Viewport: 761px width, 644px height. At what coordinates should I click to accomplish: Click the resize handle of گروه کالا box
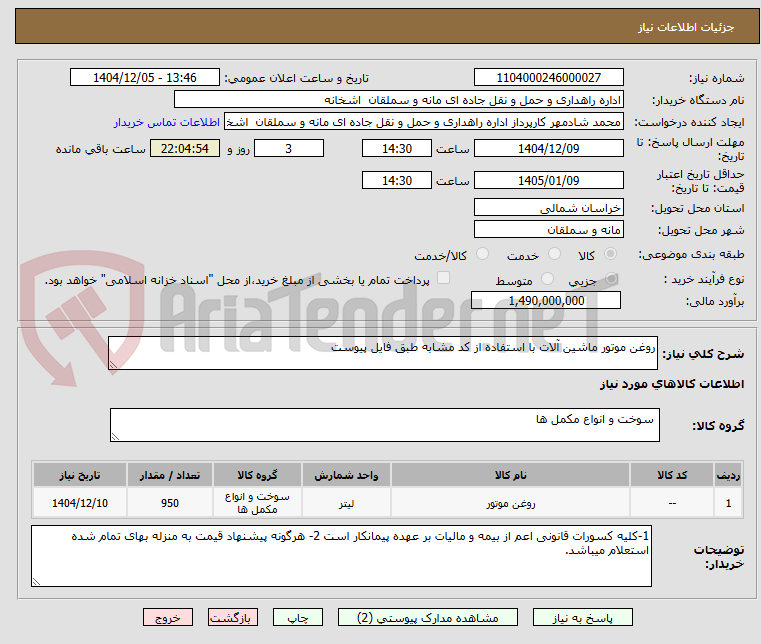[115, 437]
